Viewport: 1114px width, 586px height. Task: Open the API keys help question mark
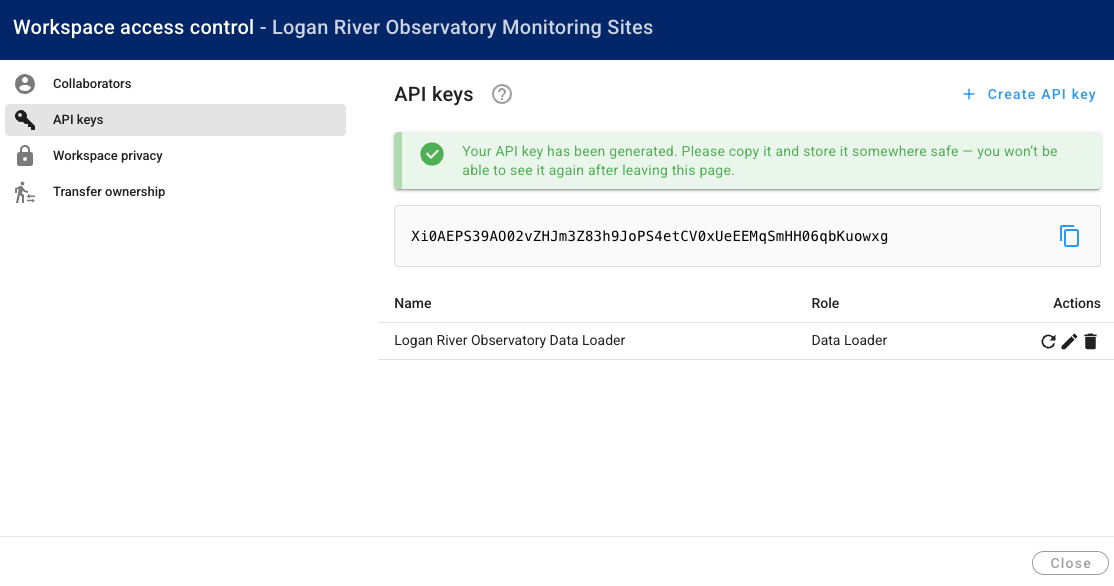[x=502, y=94]
